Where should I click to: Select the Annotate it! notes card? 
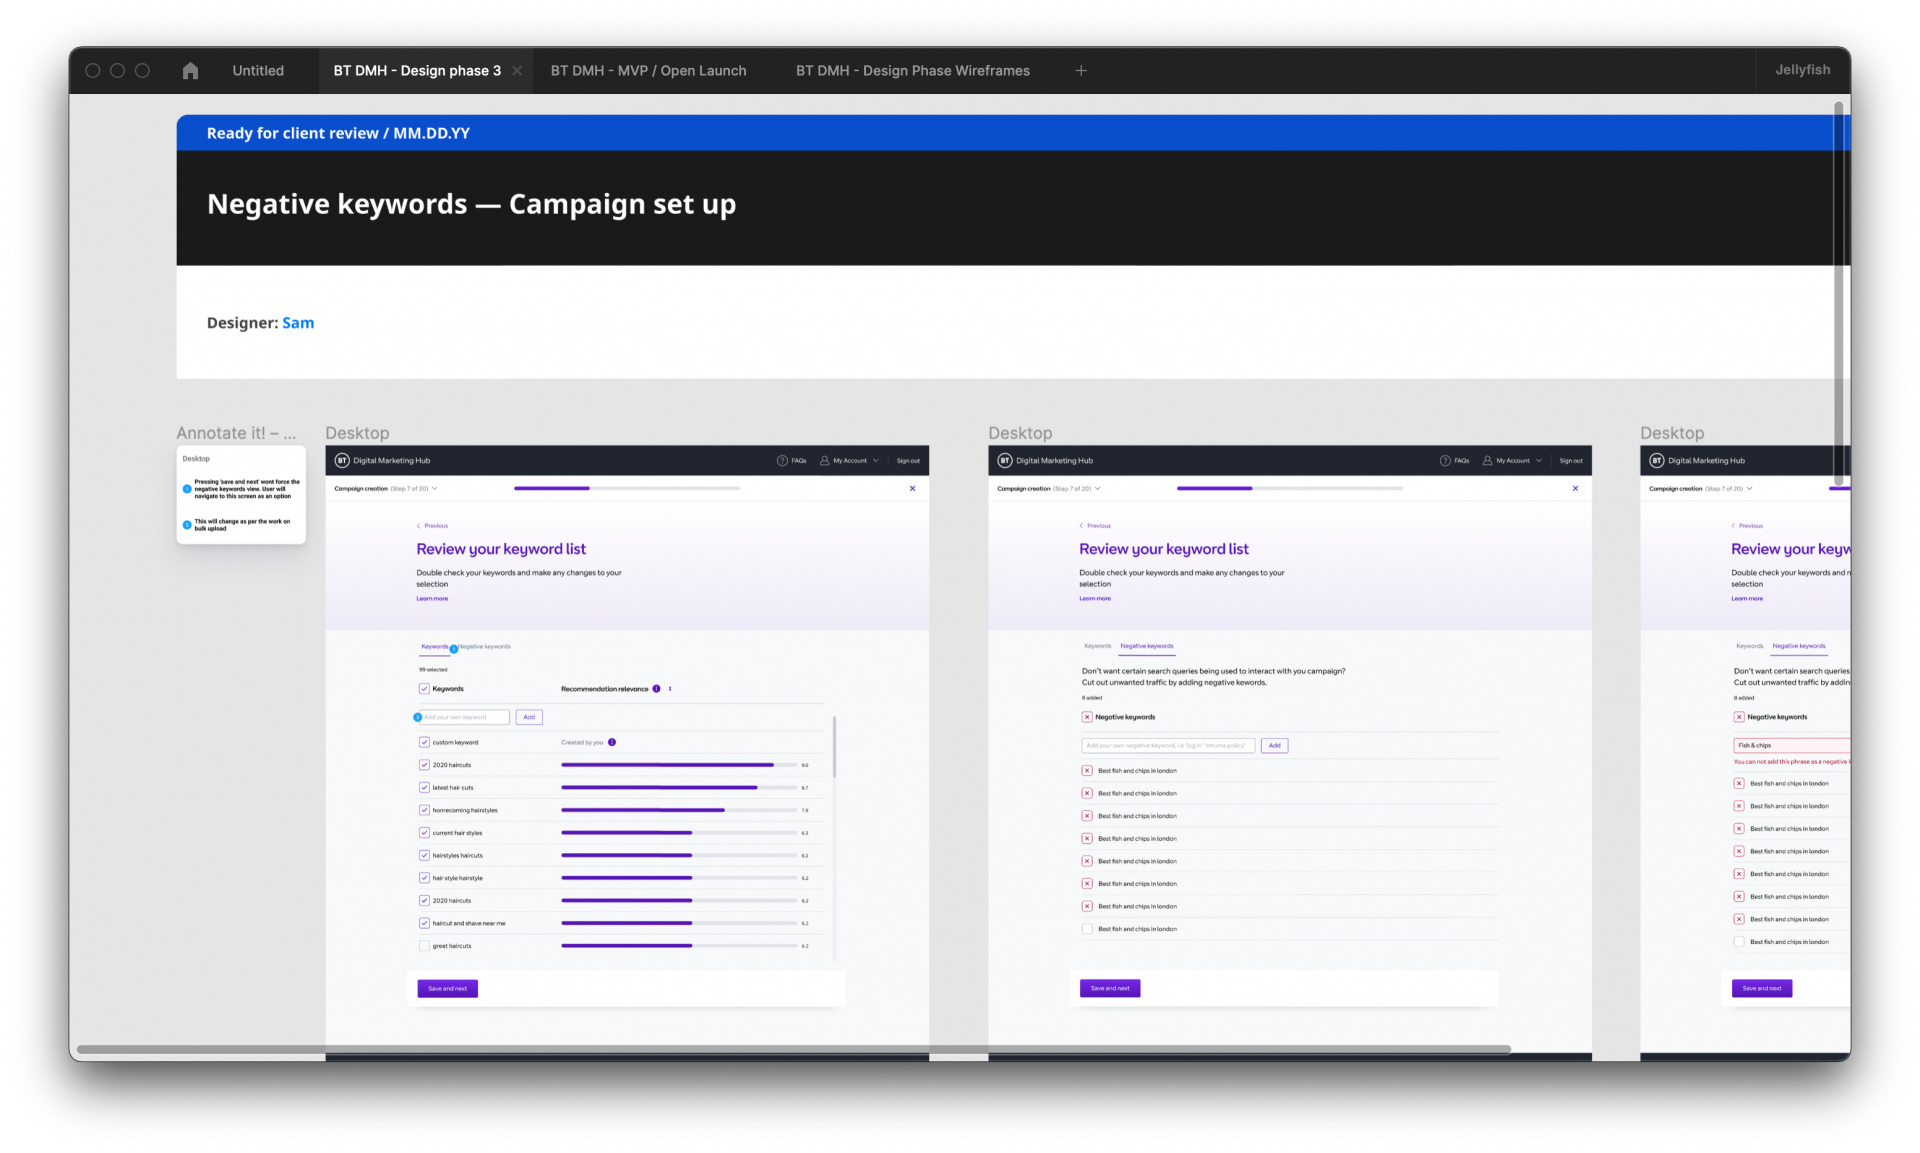point(241,496)
